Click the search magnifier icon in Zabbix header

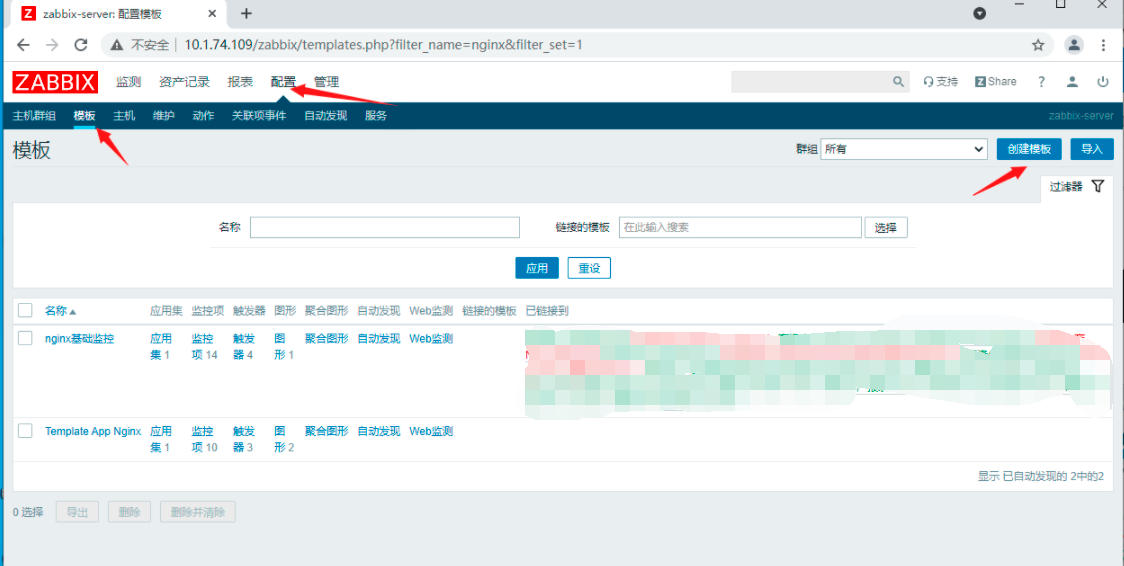click(x=898, y=82)
